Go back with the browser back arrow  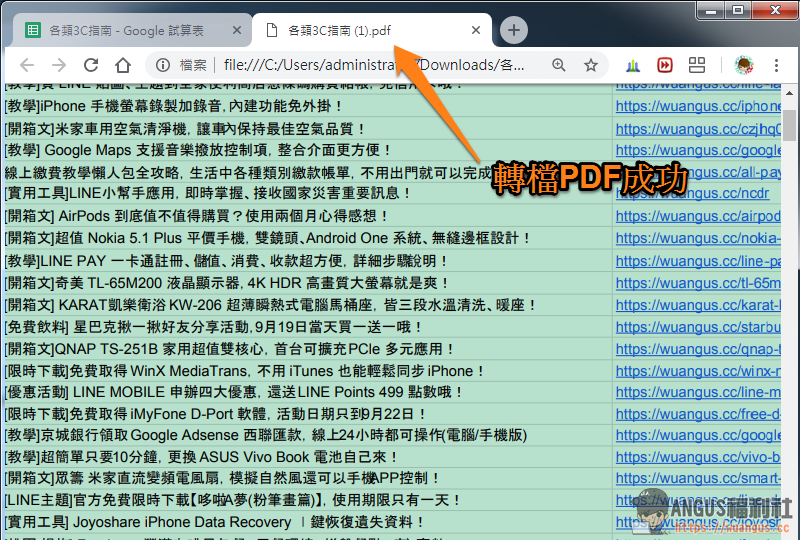click(27, 65)
